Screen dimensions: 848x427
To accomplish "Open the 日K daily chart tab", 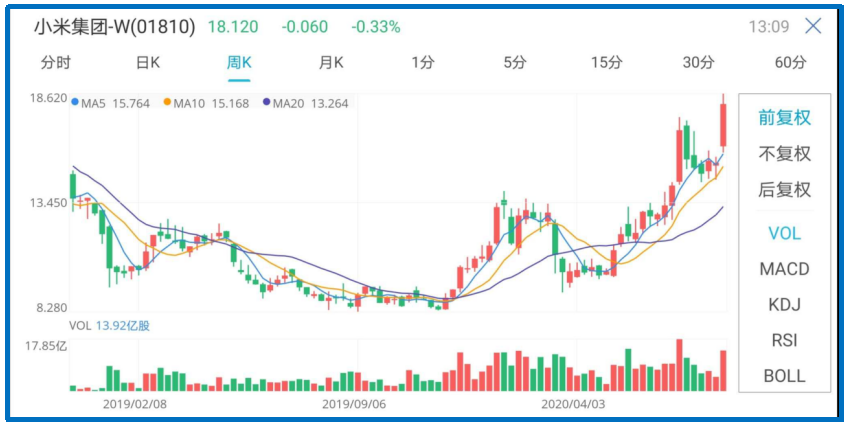I will coord(148,62).
